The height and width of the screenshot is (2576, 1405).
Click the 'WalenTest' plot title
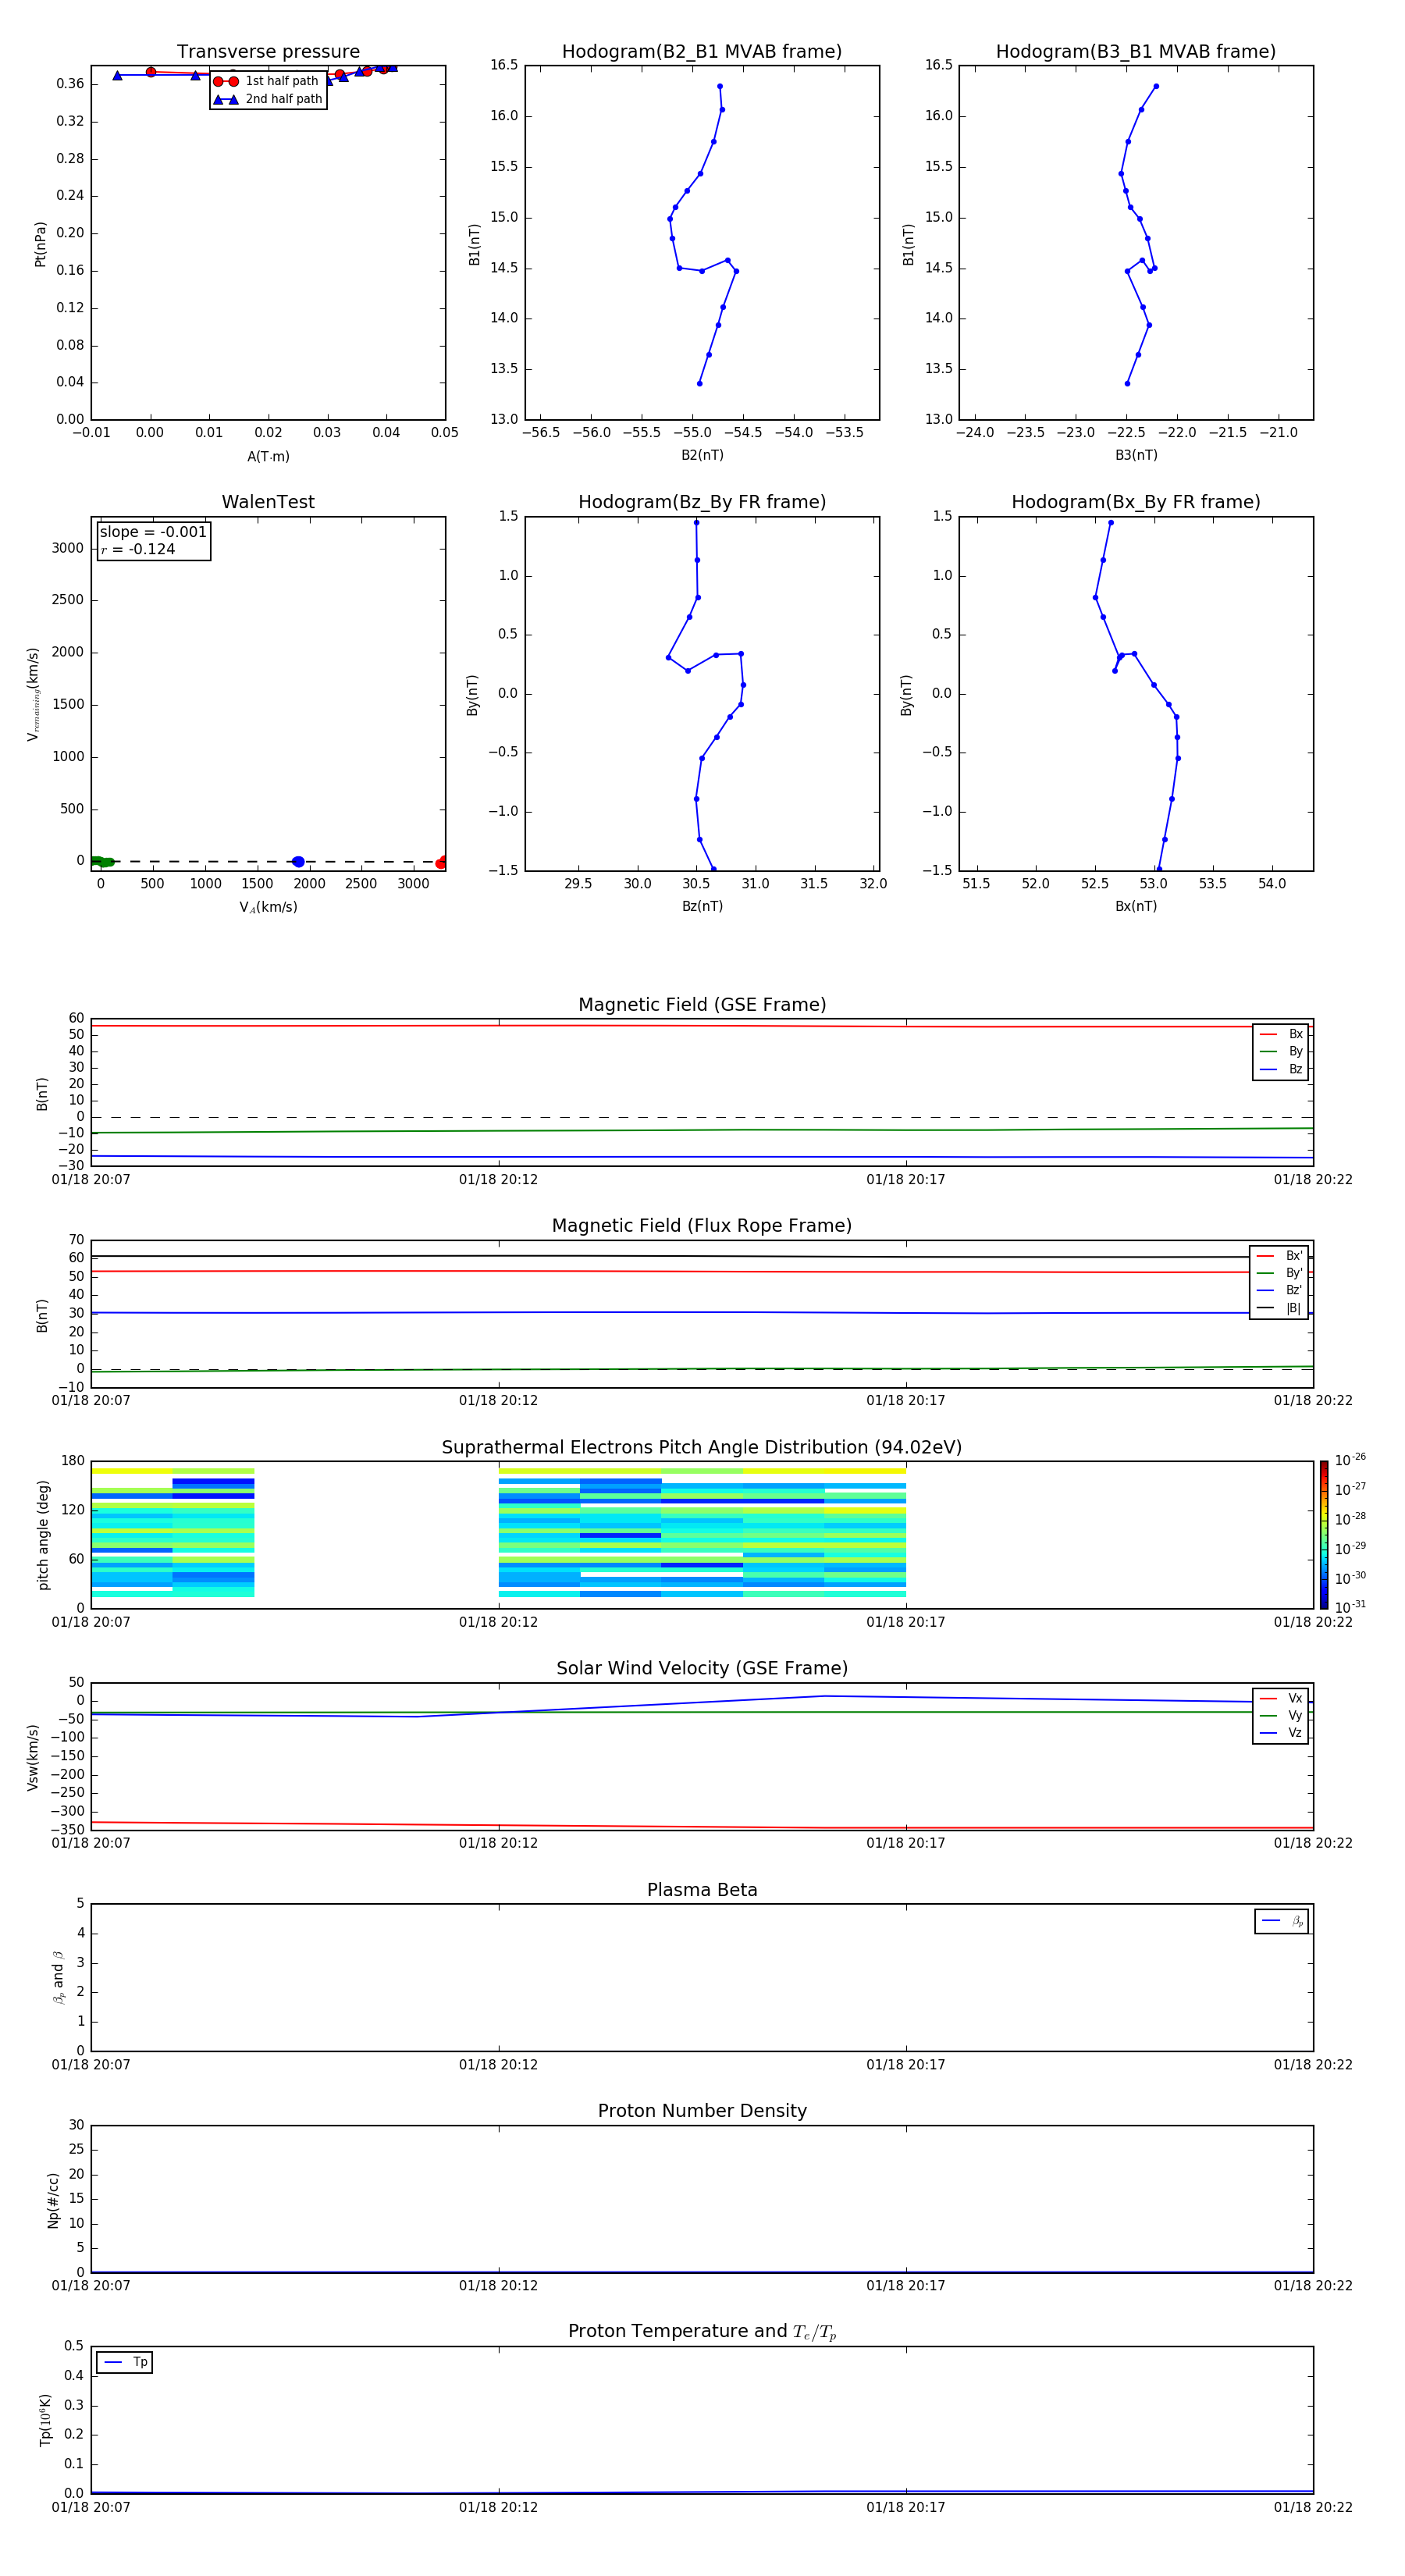pyautogui.click(x=268, y=502)
